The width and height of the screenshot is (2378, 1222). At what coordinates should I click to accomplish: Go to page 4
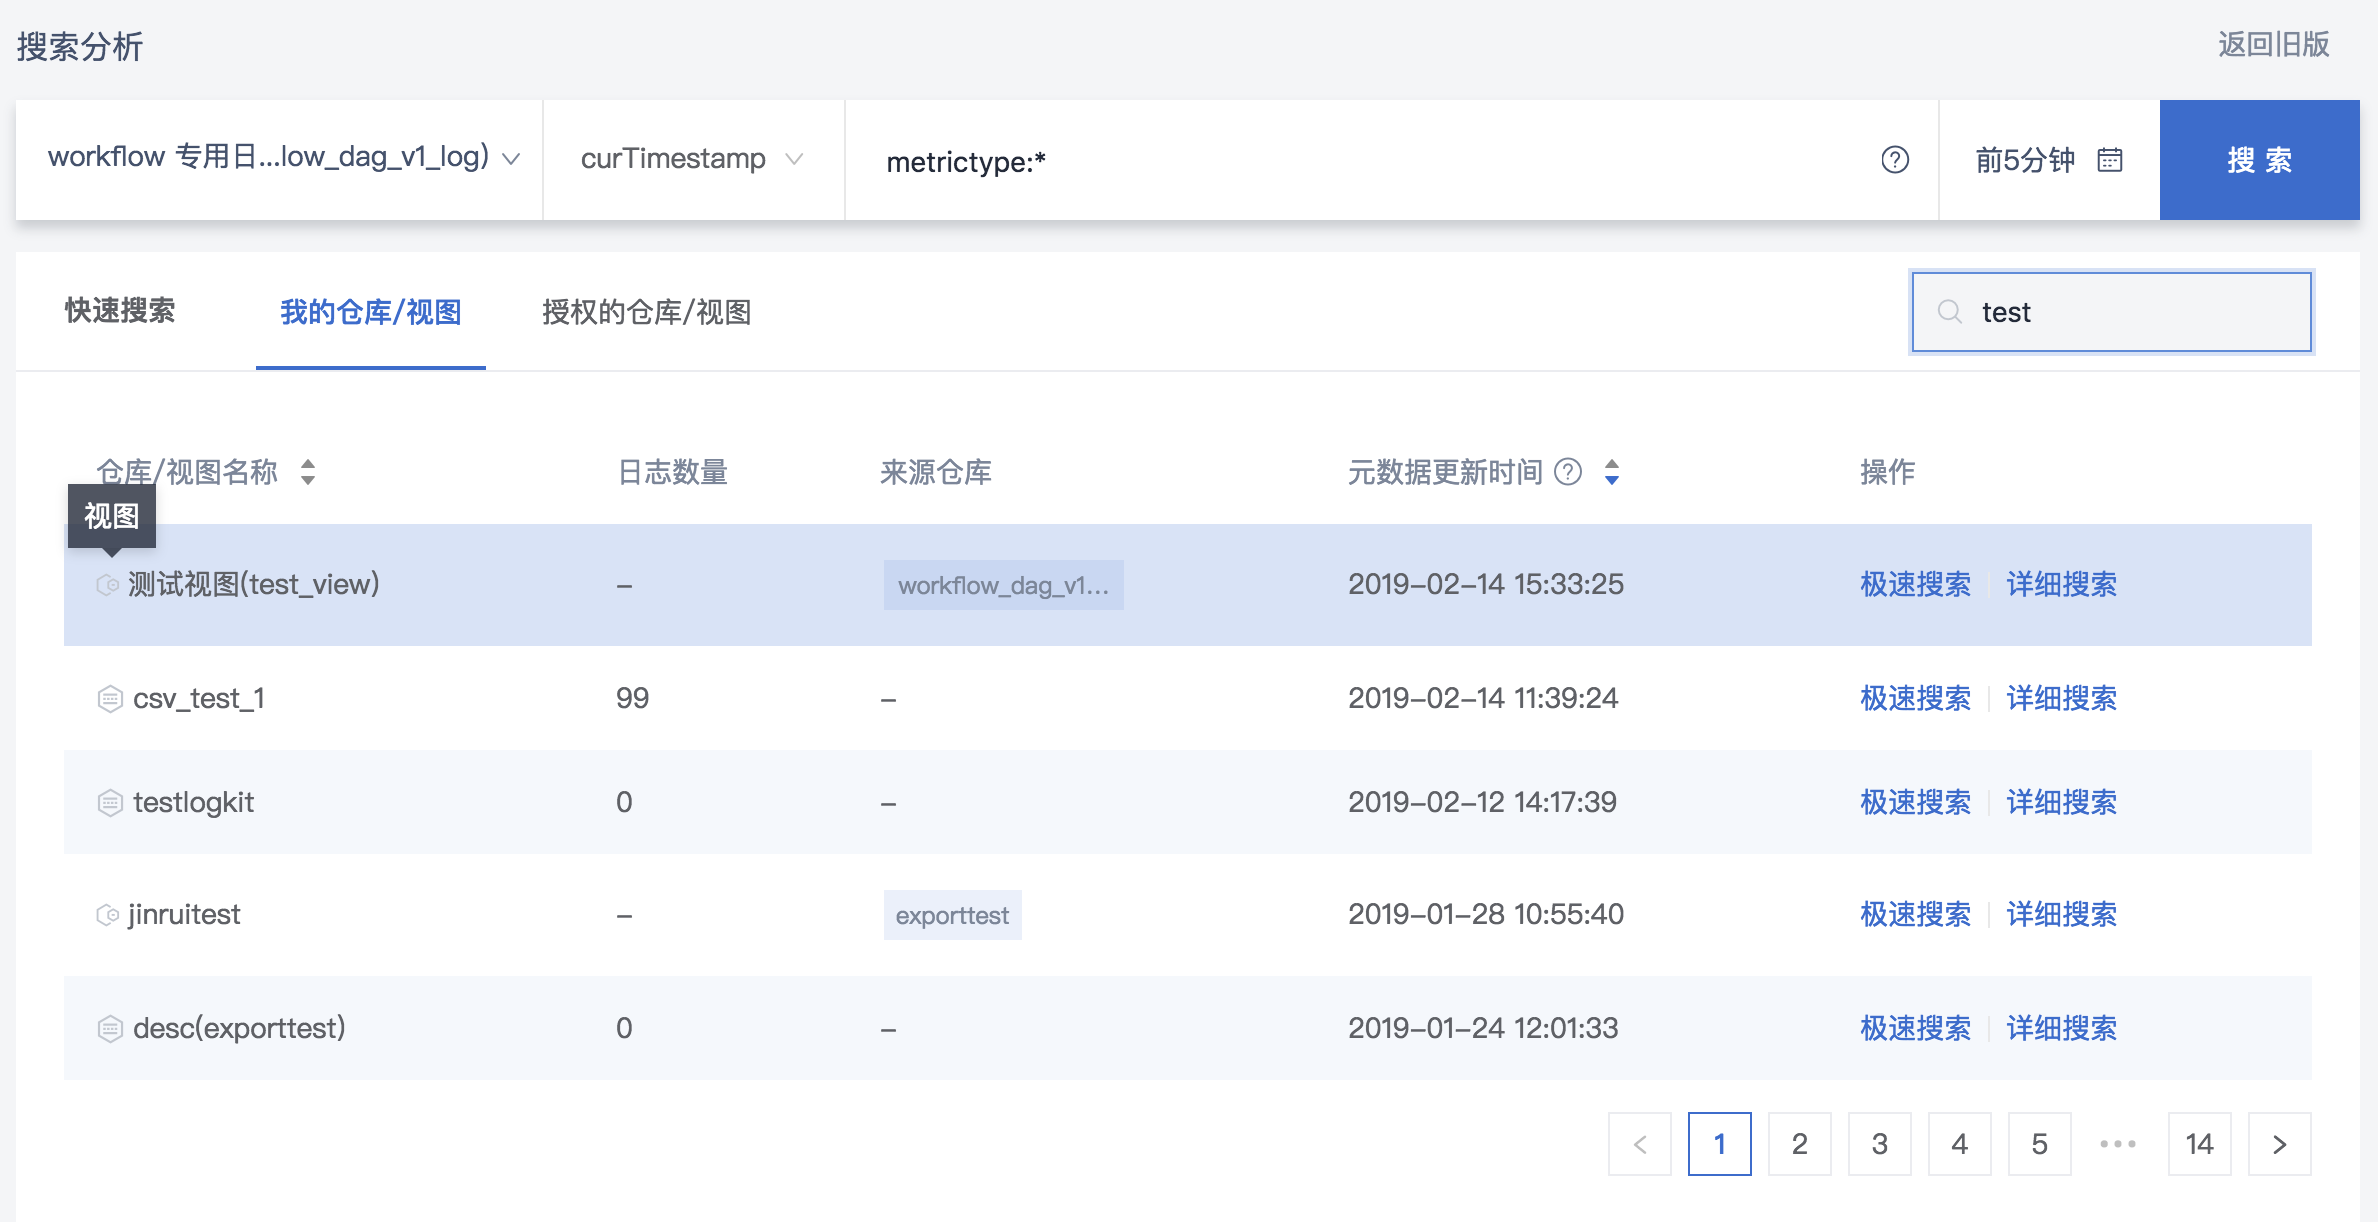[x=1960, y=1144]
